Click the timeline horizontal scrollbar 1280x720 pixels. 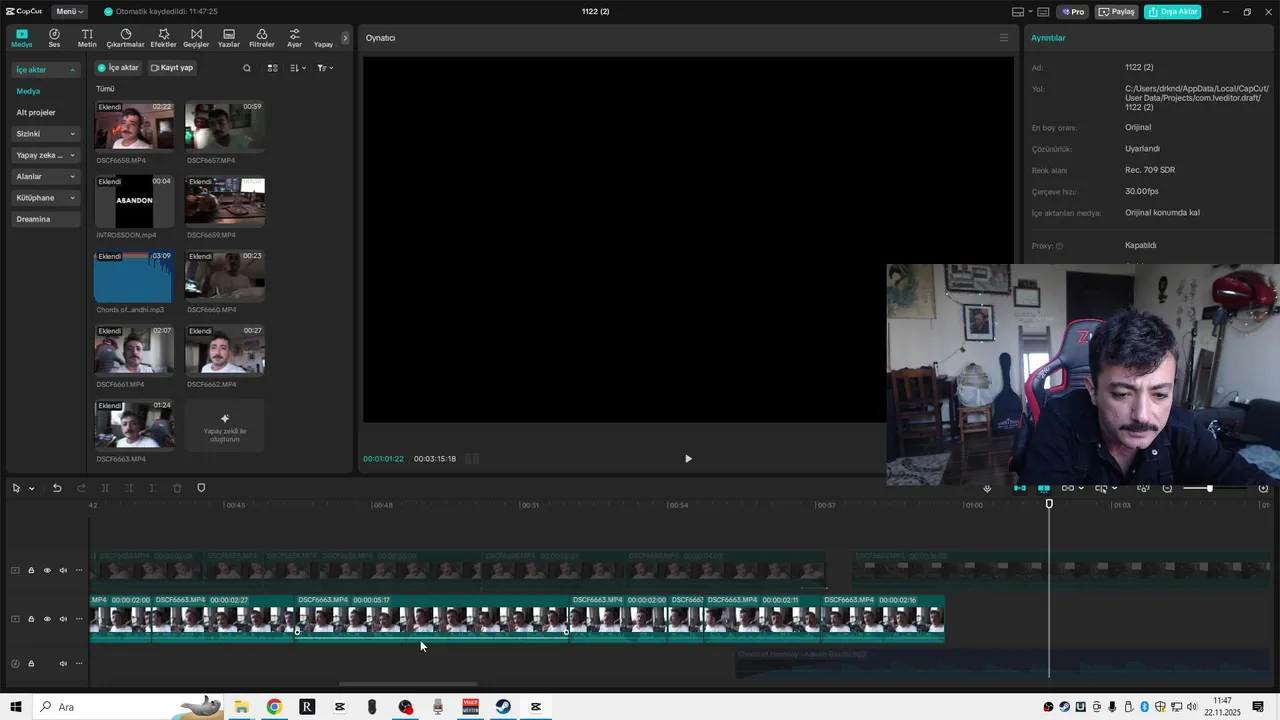click(408, 685)
